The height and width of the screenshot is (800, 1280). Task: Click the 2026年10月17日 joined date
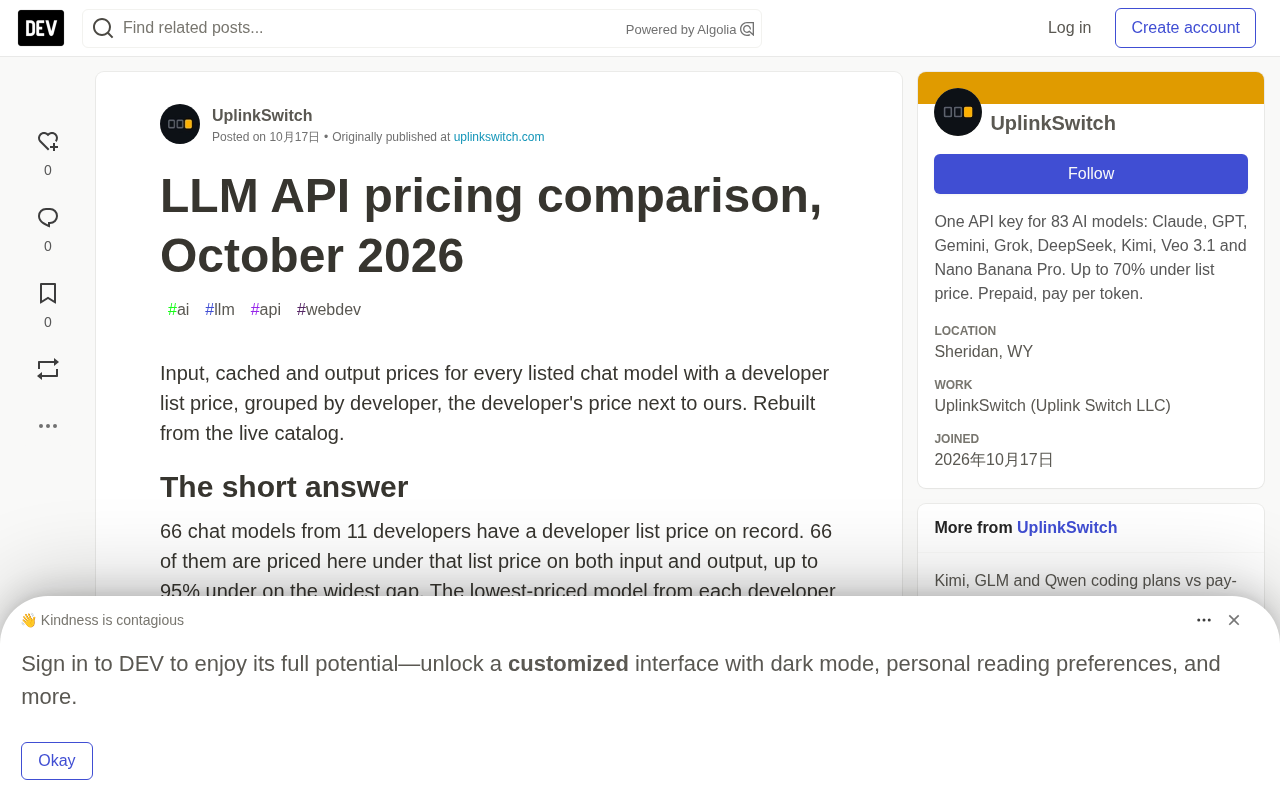tap(994, 460)
